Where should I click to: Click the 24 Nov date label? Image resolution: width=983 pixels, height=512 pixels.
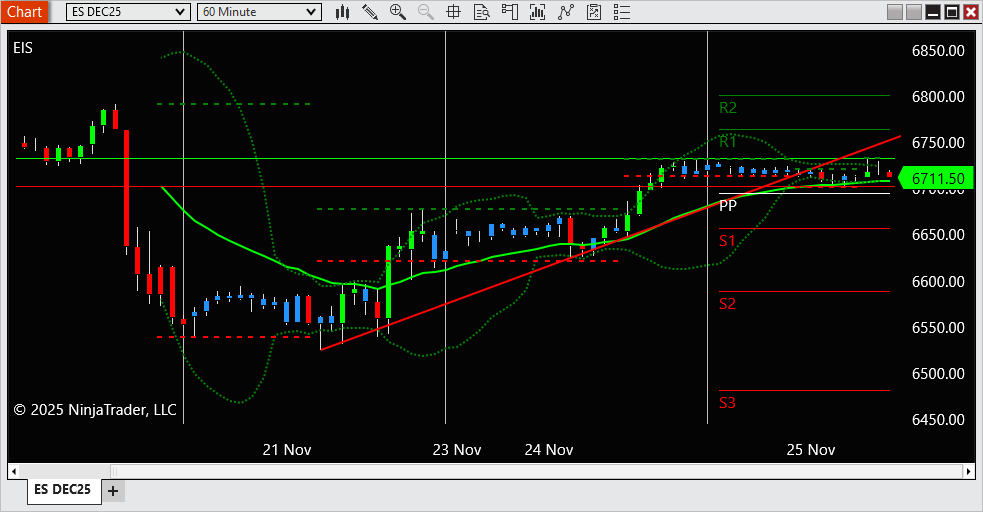click(x=549, y=450)
